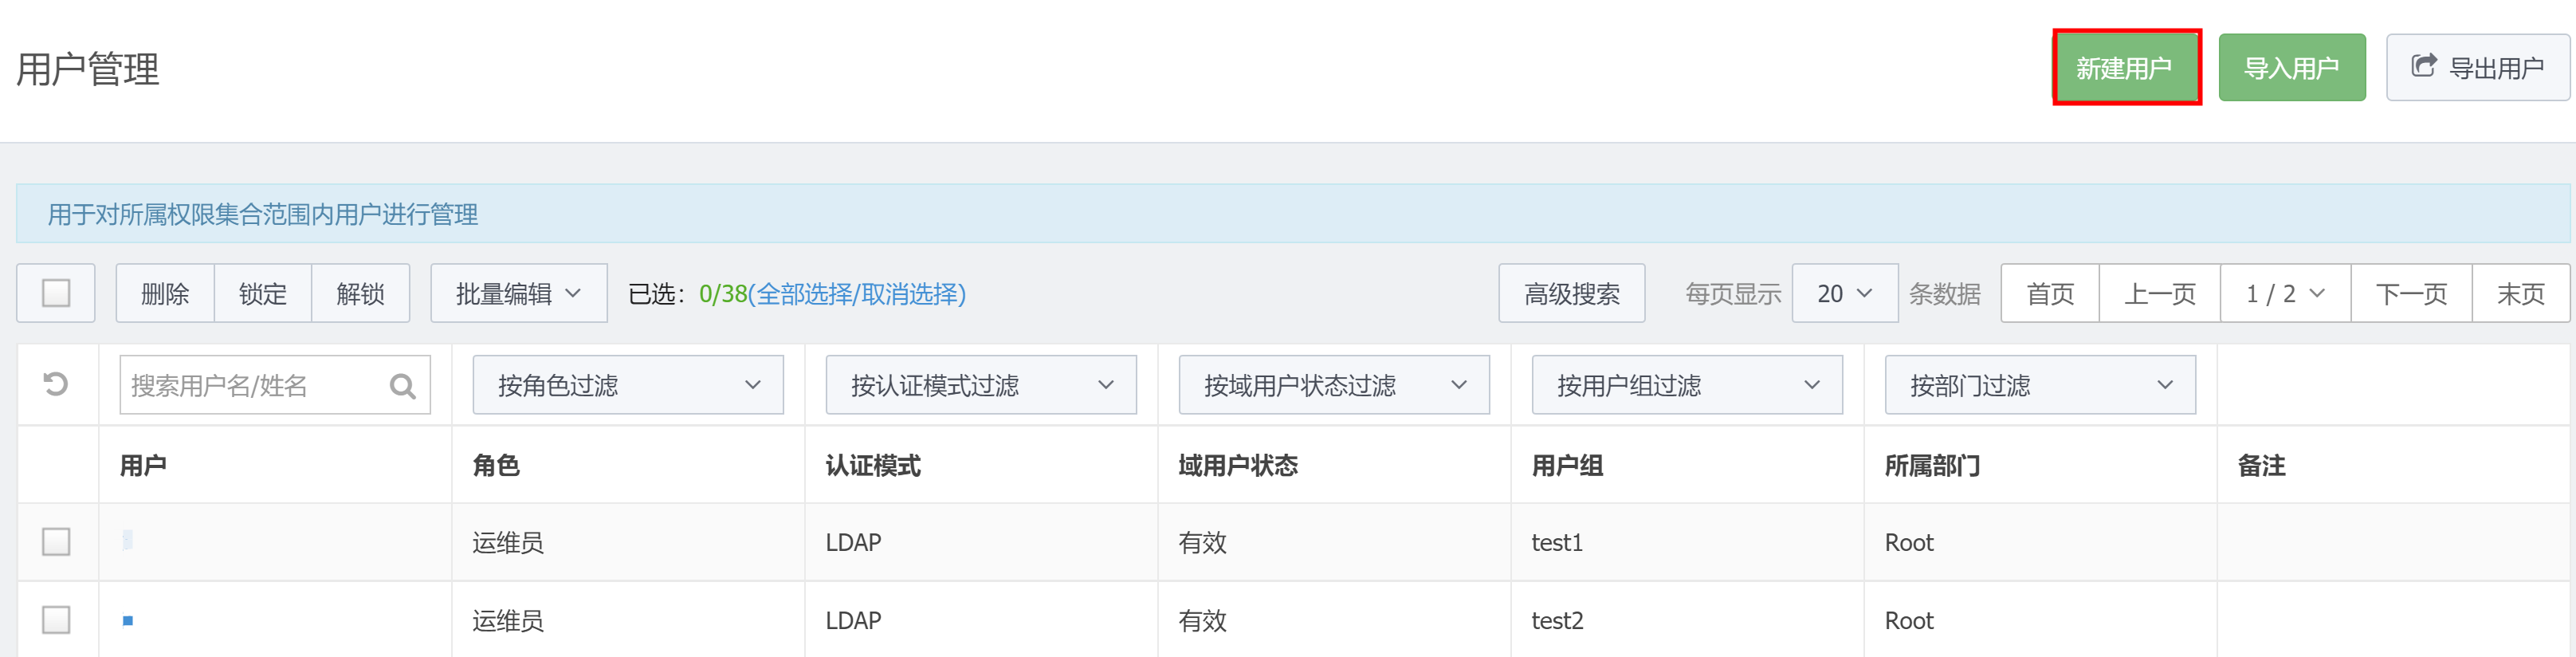Go to 首页 first page
Screen dimensions: 2576x657
(x=2050, y=293)
